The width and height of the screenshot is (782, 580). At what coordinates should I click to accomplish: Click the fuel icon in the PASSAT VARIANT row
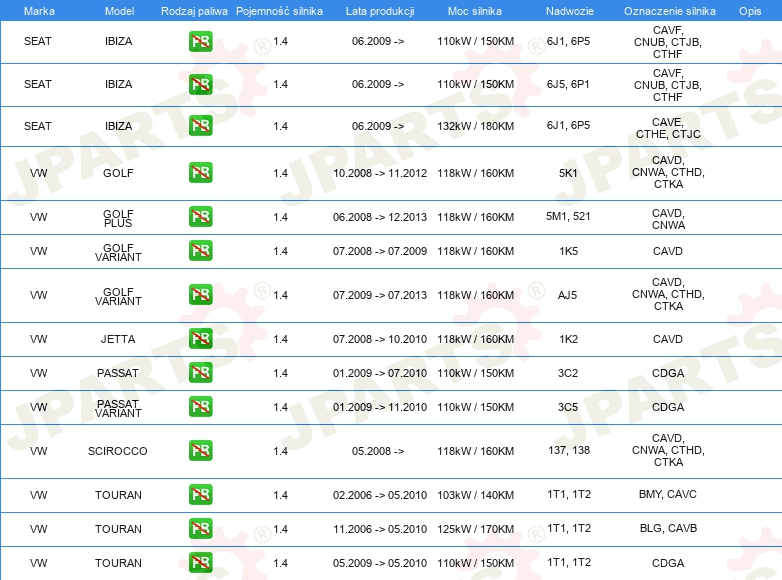(x=200, y=407)
